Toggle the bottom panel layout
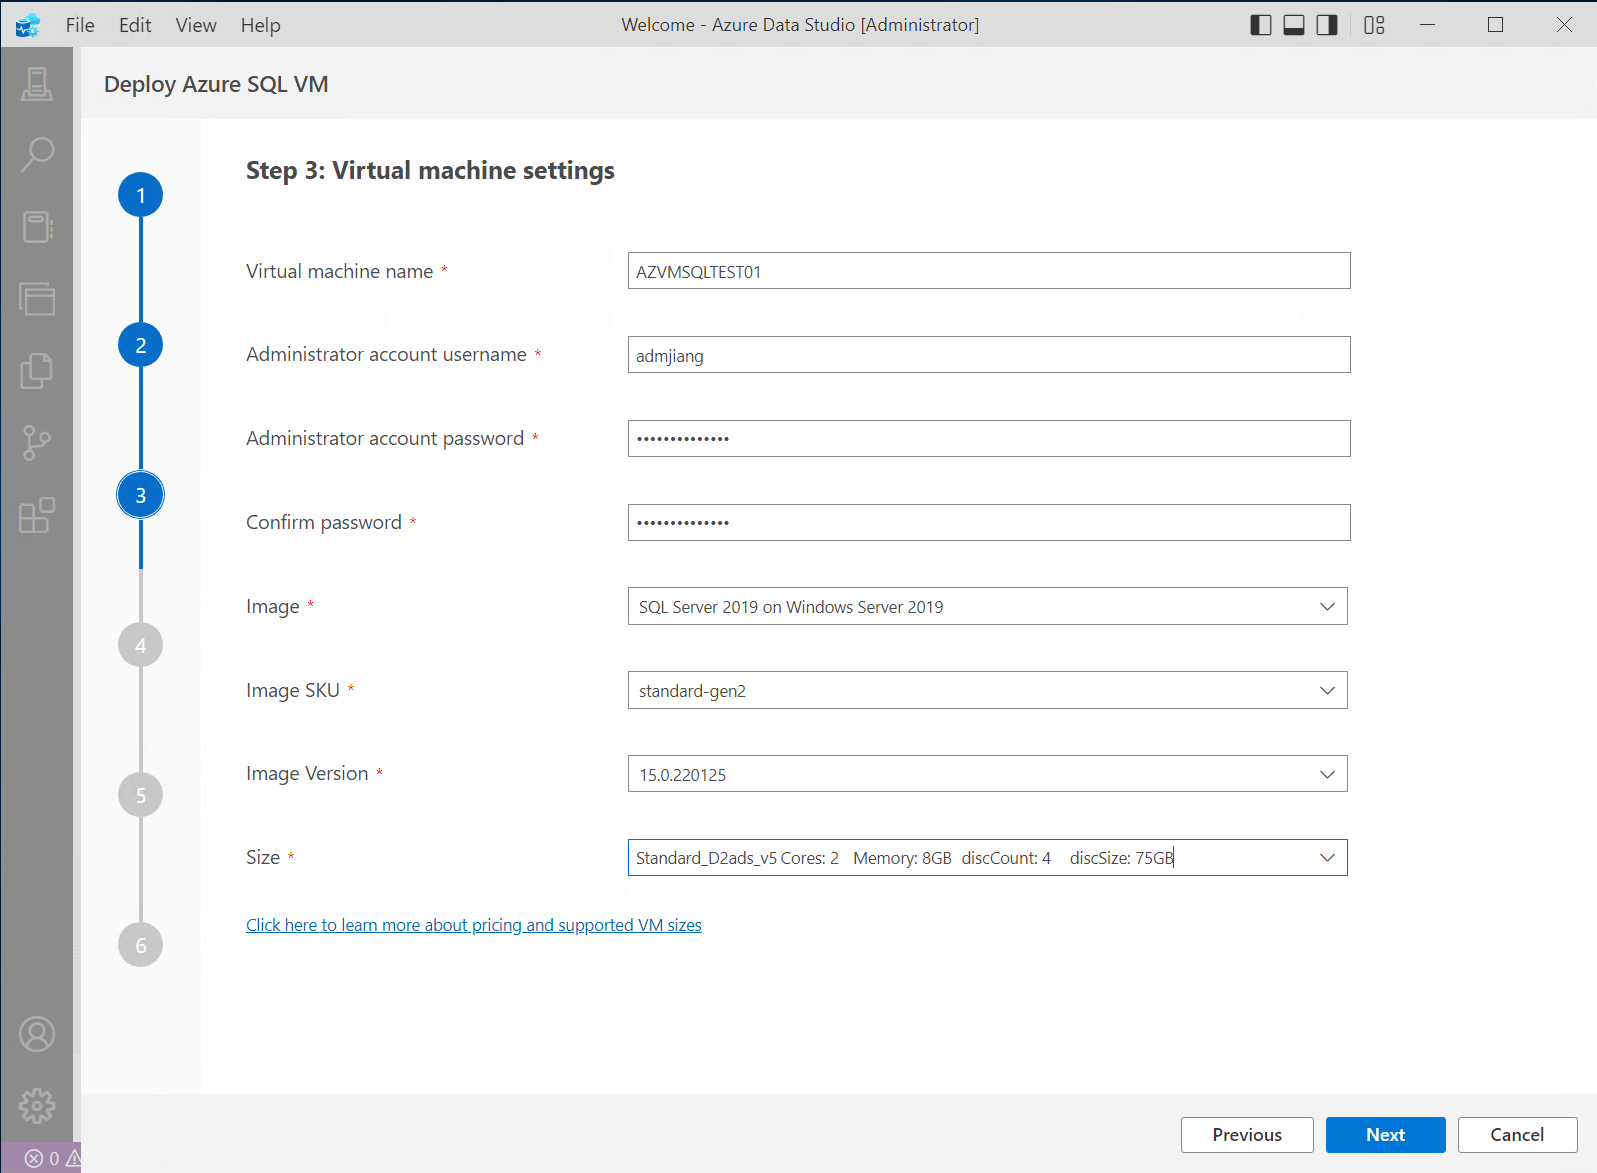Viewport: 1597px width, 1173px height. point(1294,25)
